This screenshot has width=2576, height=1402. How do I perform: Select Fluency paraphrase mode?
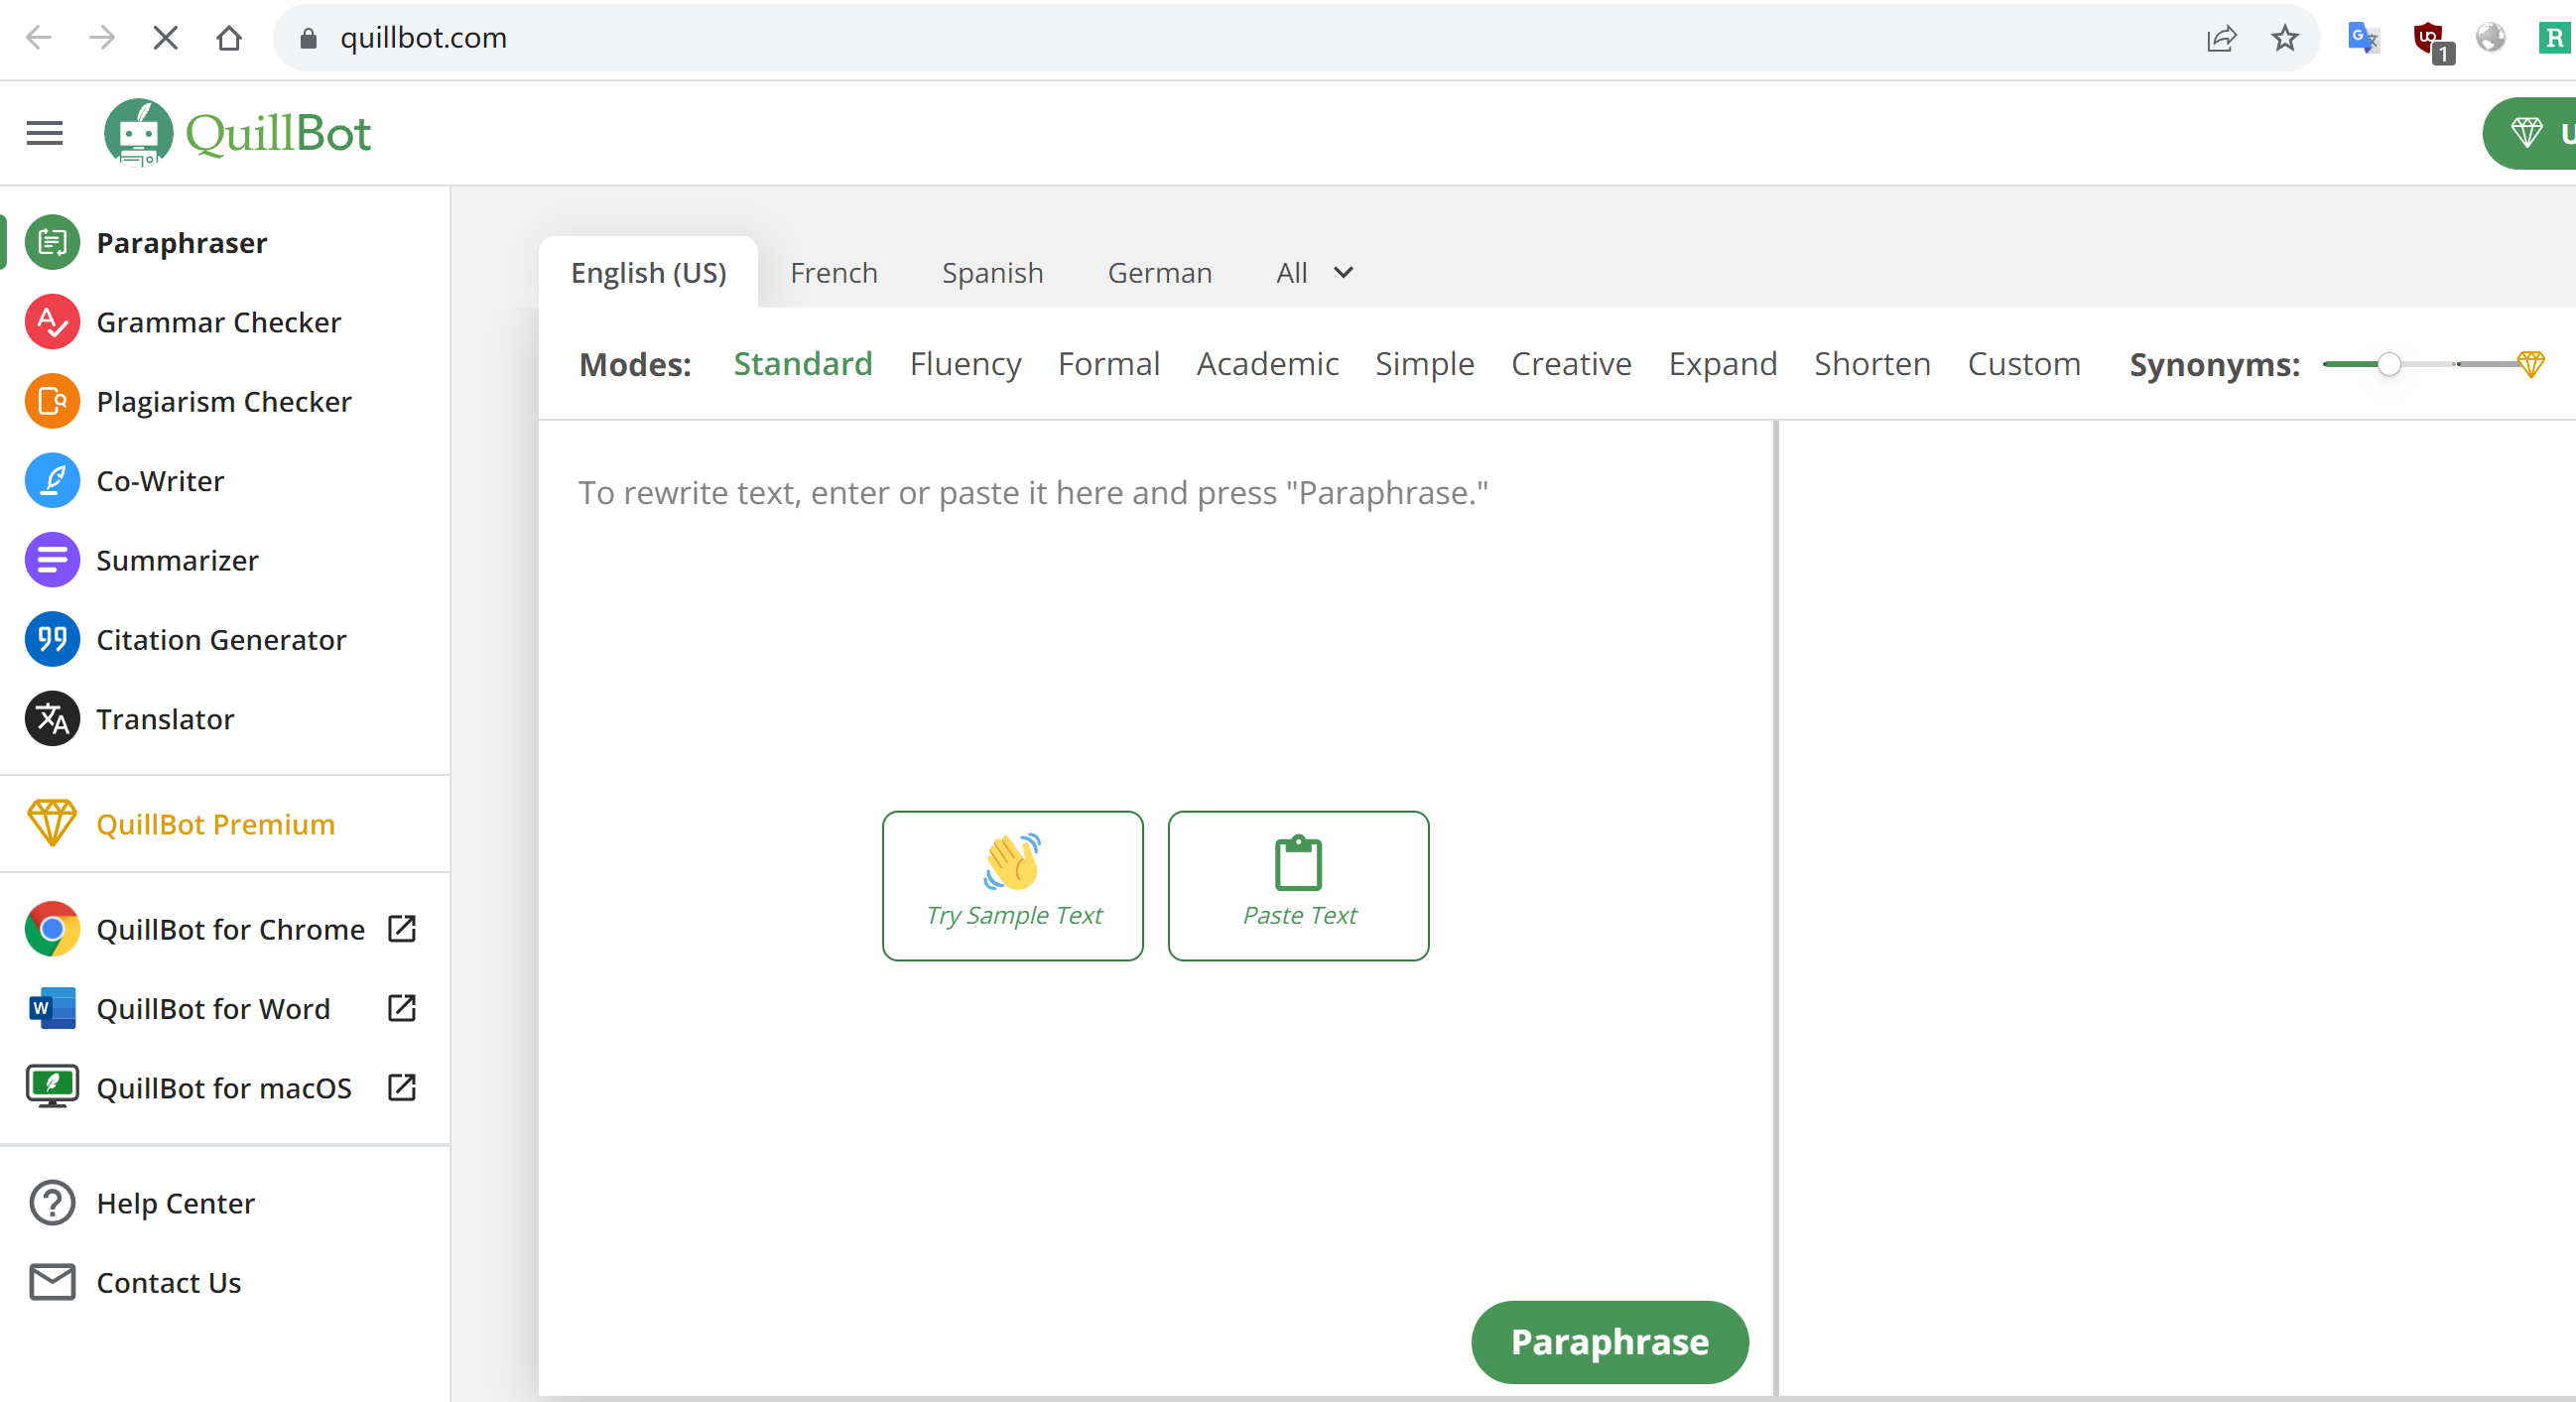tap(964, 364)
